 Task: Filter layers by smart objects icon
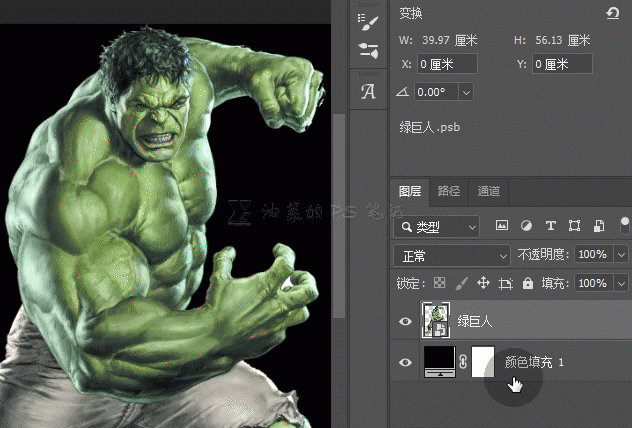pos(599,226)
